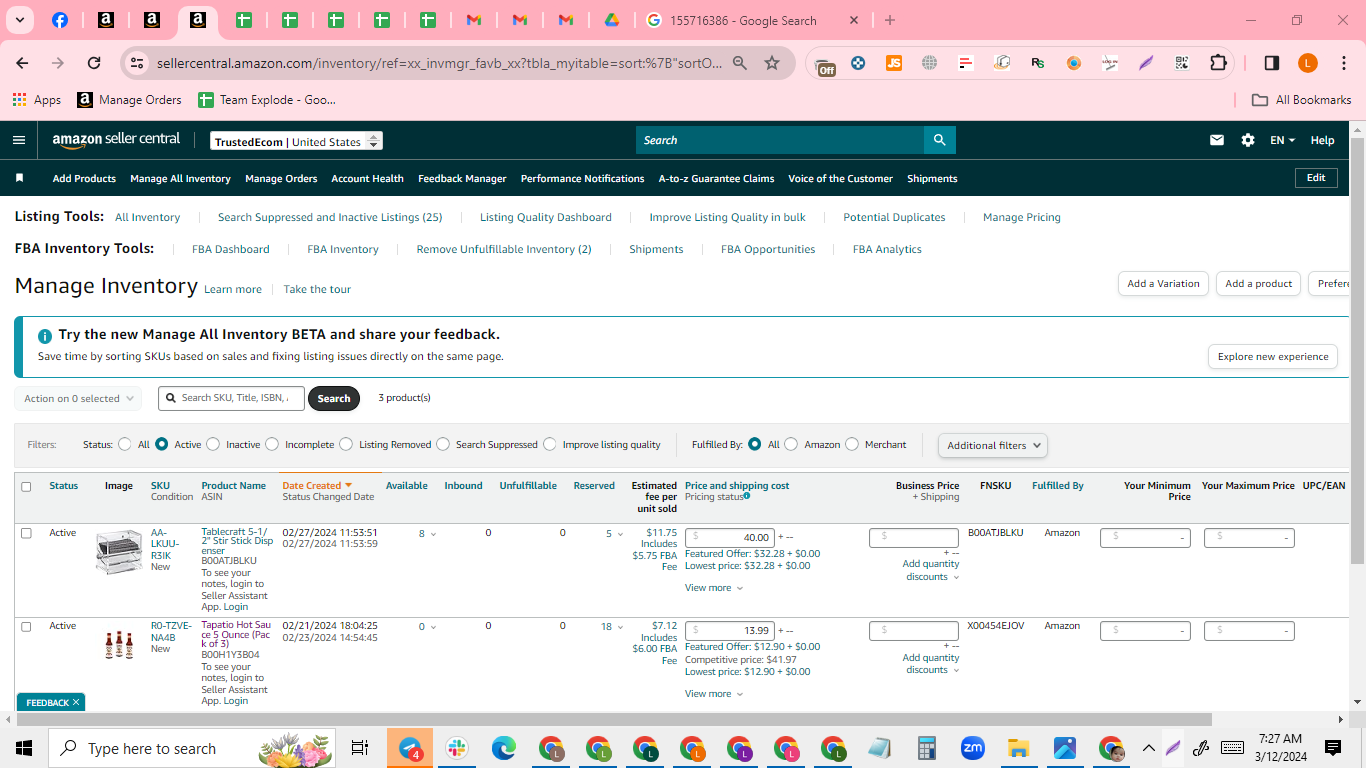Sort by the Date Created column header
This screenshot has width=1366, height=768.
pos(317,486)
